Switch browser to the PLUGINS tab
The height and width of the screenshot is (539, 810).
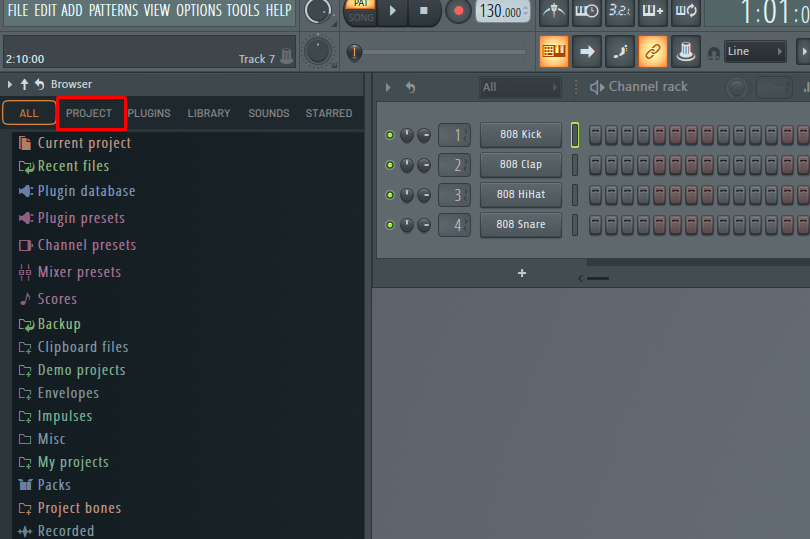(x=149, y=113)
